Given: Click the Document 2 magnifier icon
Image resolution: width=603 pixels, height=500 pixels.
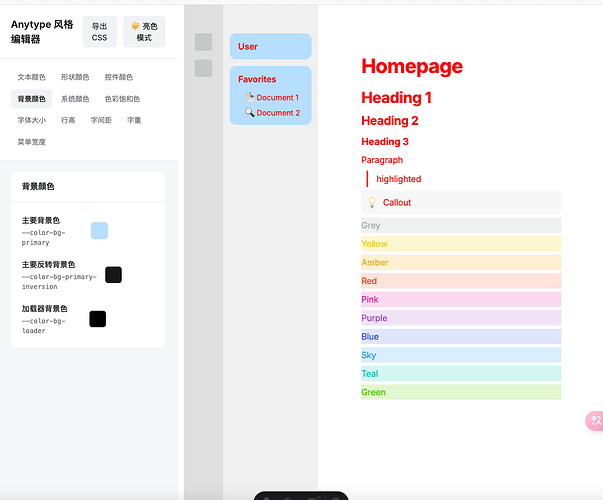Looking at the screenshot, I should click(x=250, y=112).
